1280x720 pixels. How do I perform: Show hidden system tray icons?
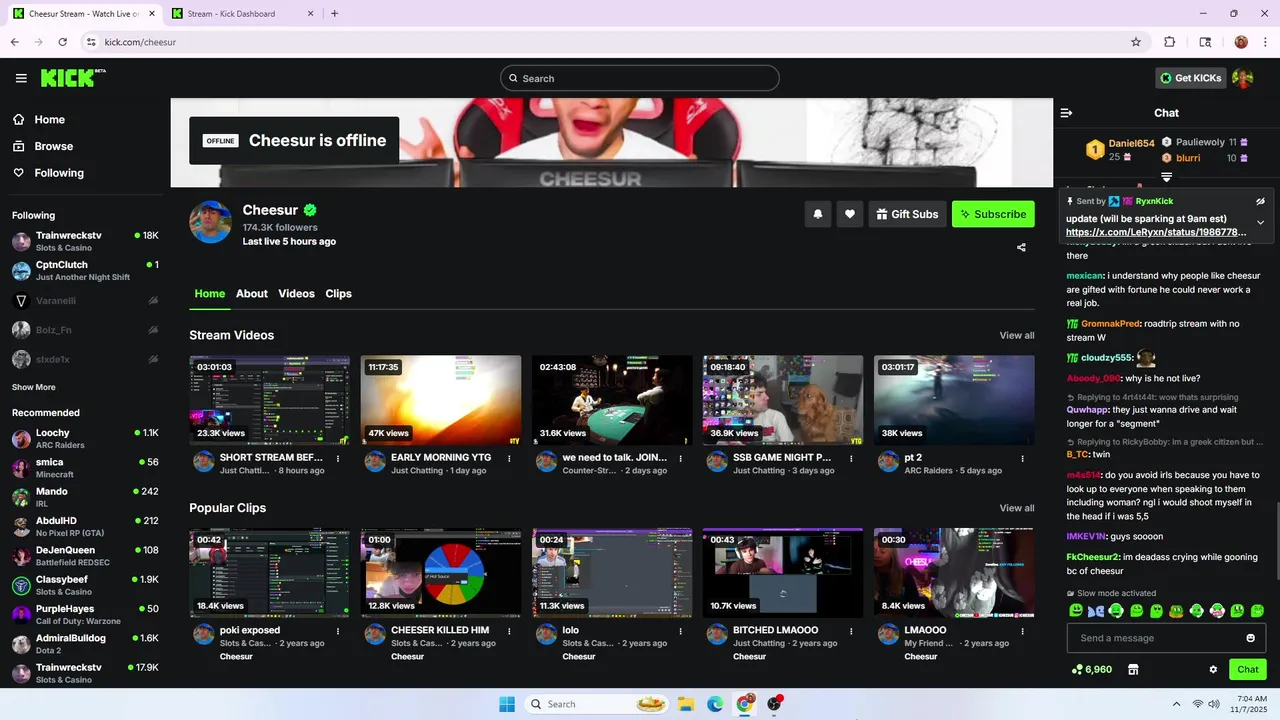(x=1176, y=704)
